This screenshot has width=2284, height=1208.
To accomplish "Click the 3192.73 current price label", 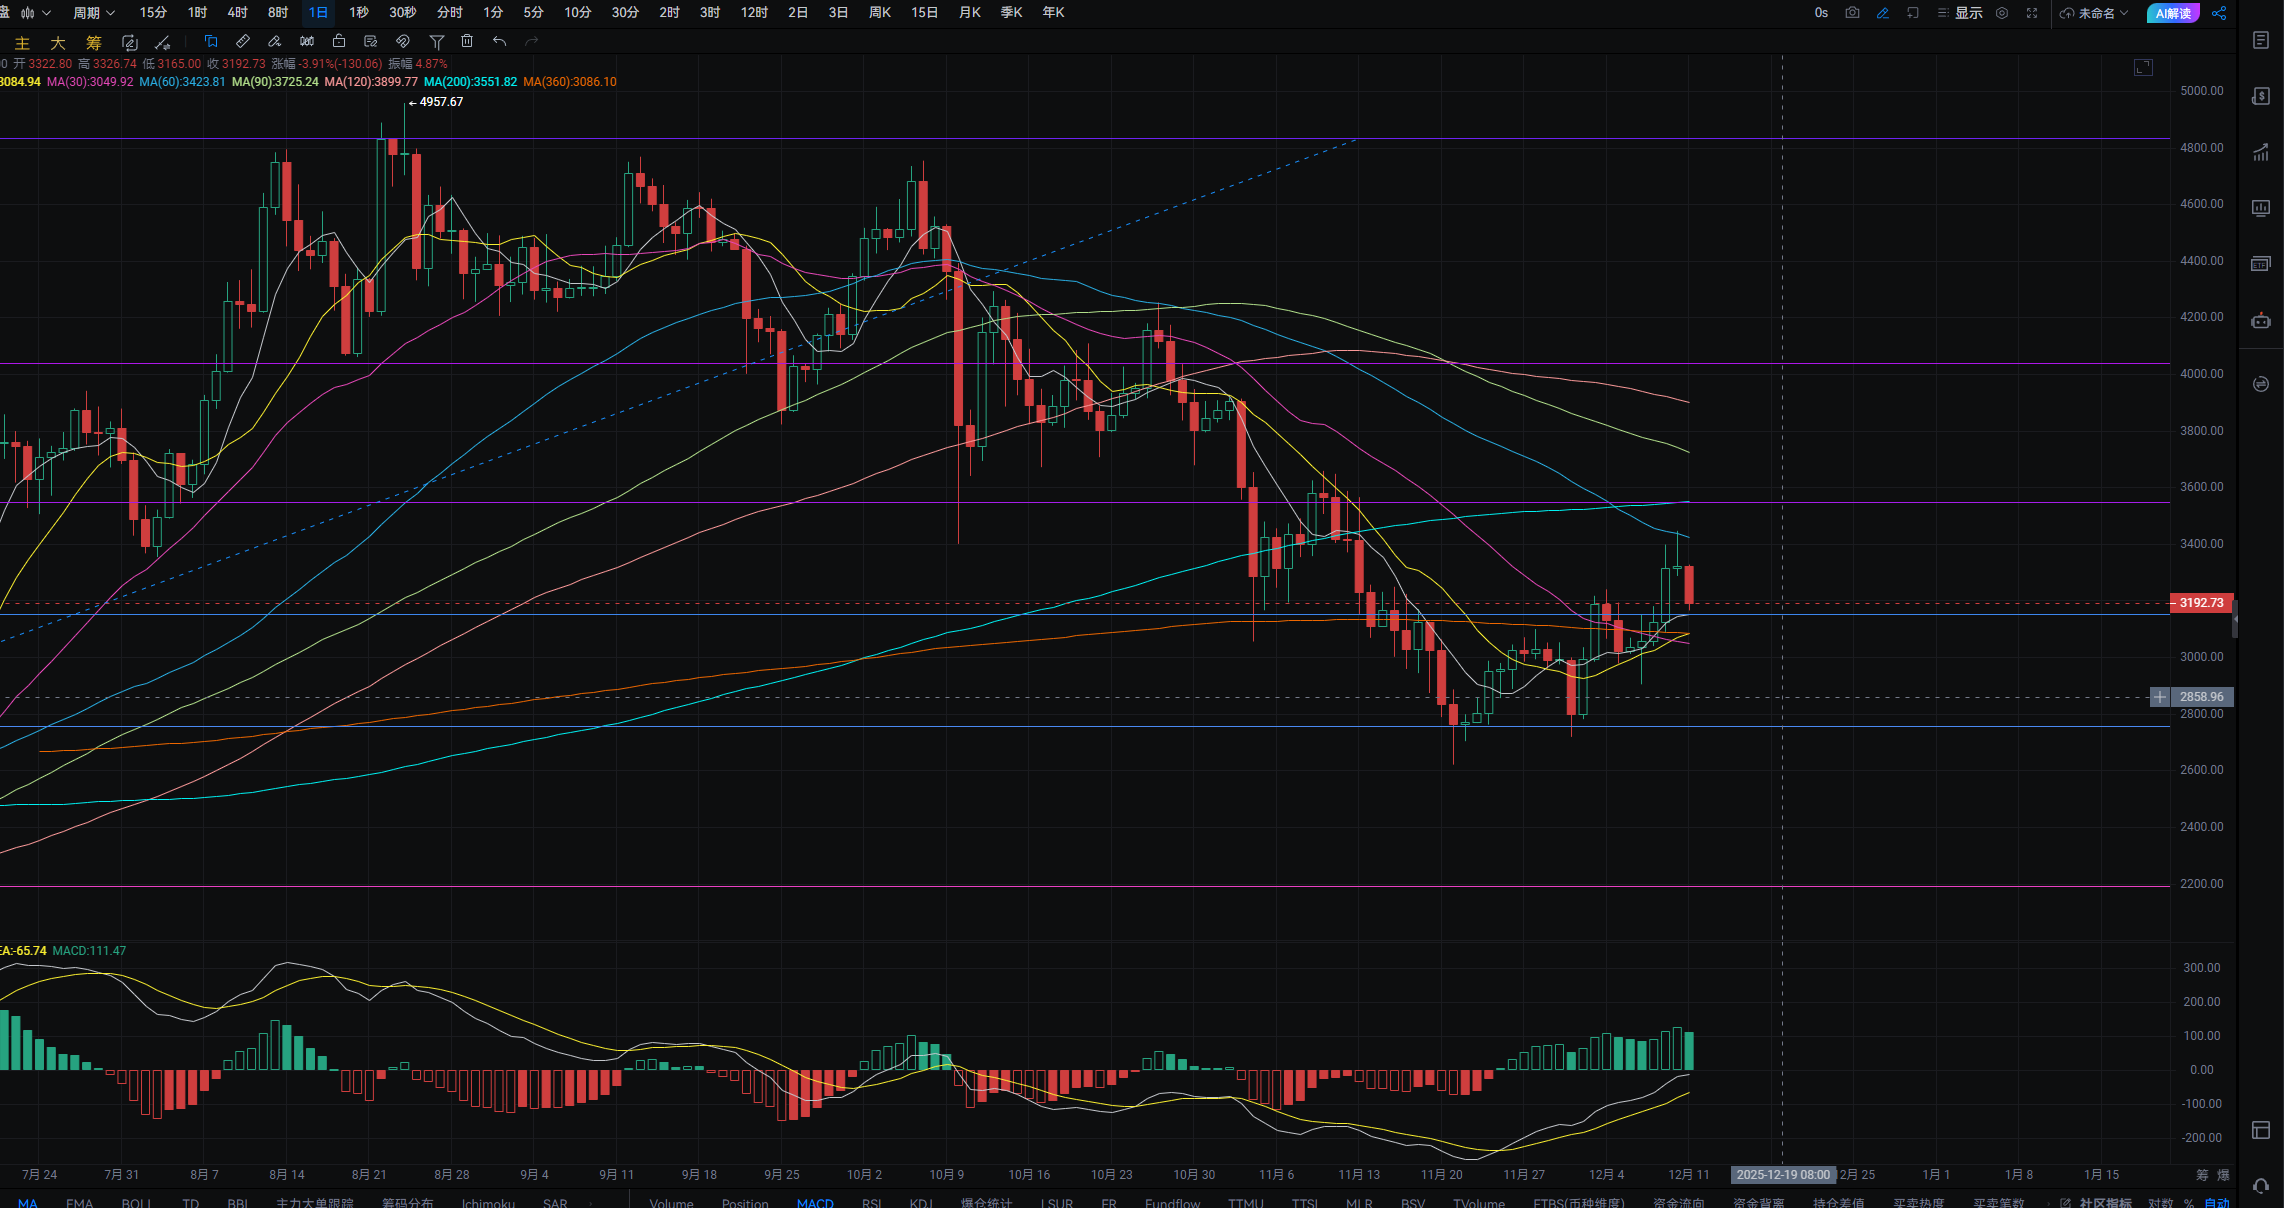I will tap(2201, 603).
